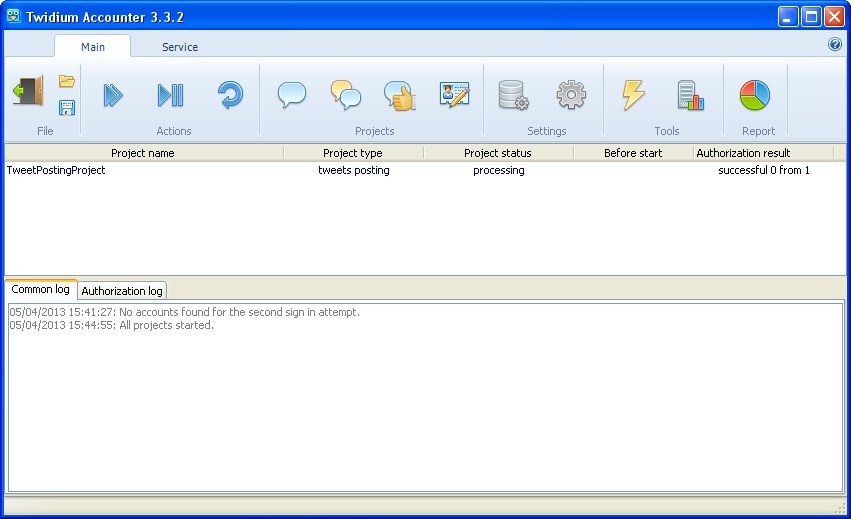Click the 'No accounts found' log line
851x519 pixels.
(x=185, y=312)
